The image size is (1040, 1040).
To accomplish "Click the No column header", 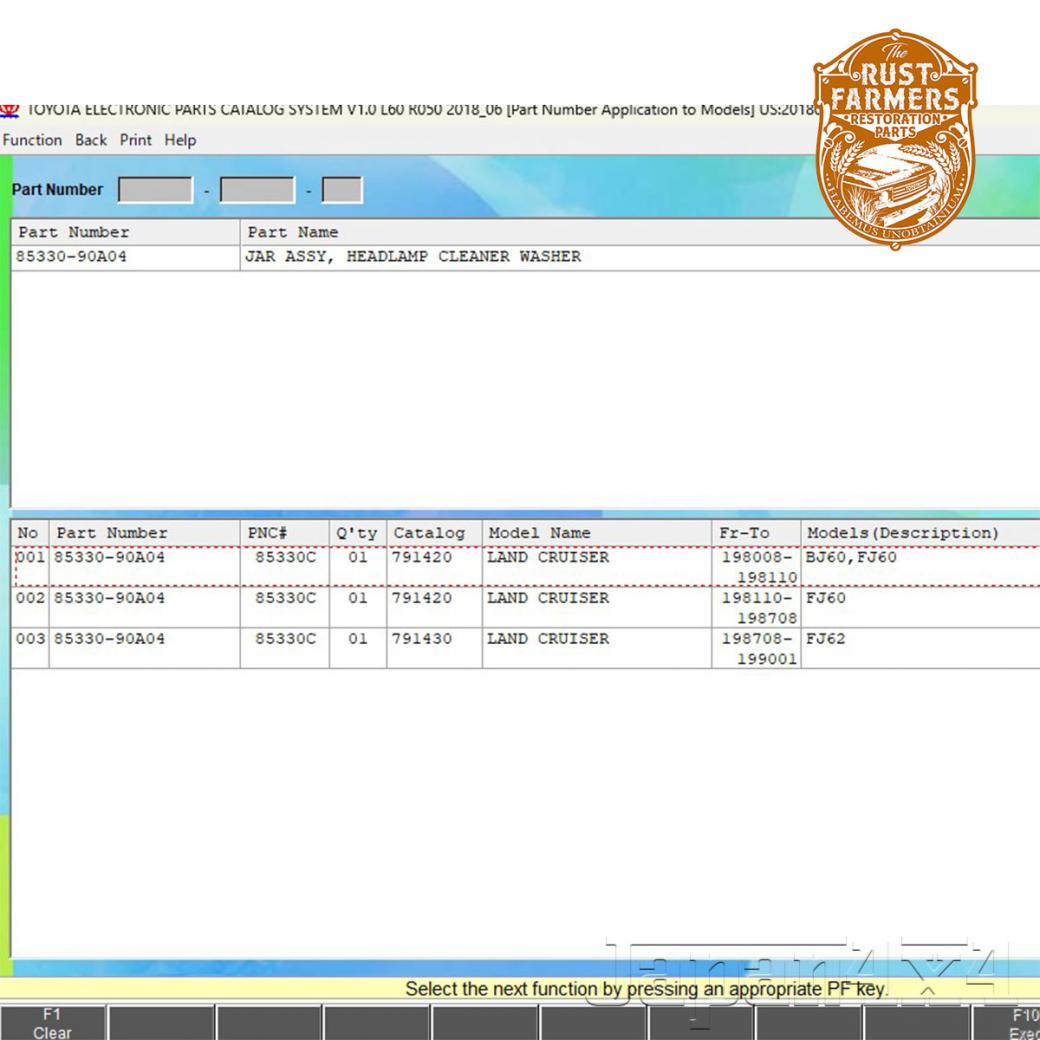I will pyautogui.click(x=30, y=533).
